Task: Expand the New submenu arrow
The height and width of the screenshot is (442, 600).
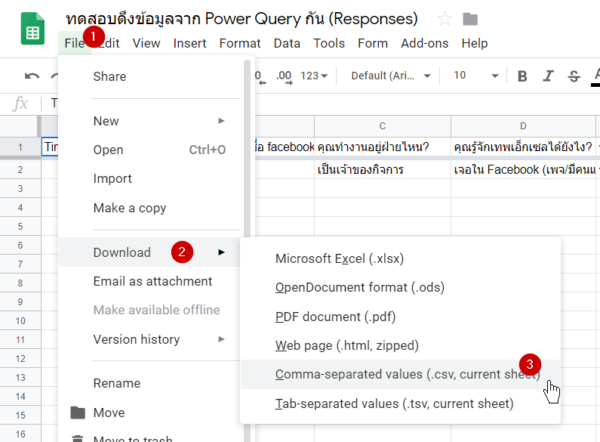Action: (x=221, y=121)
